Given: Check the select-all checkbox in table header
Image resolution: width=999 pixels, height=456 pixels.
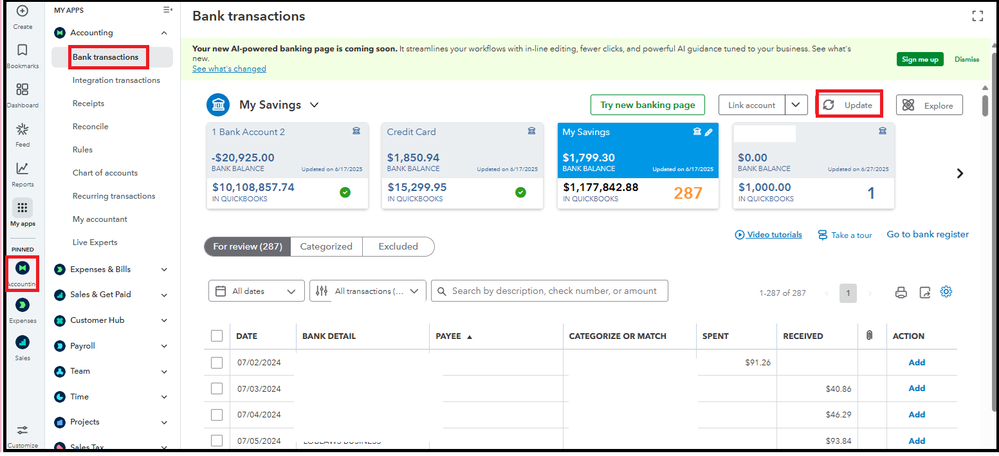Looking at the screenshot, I should click(217, 336).
